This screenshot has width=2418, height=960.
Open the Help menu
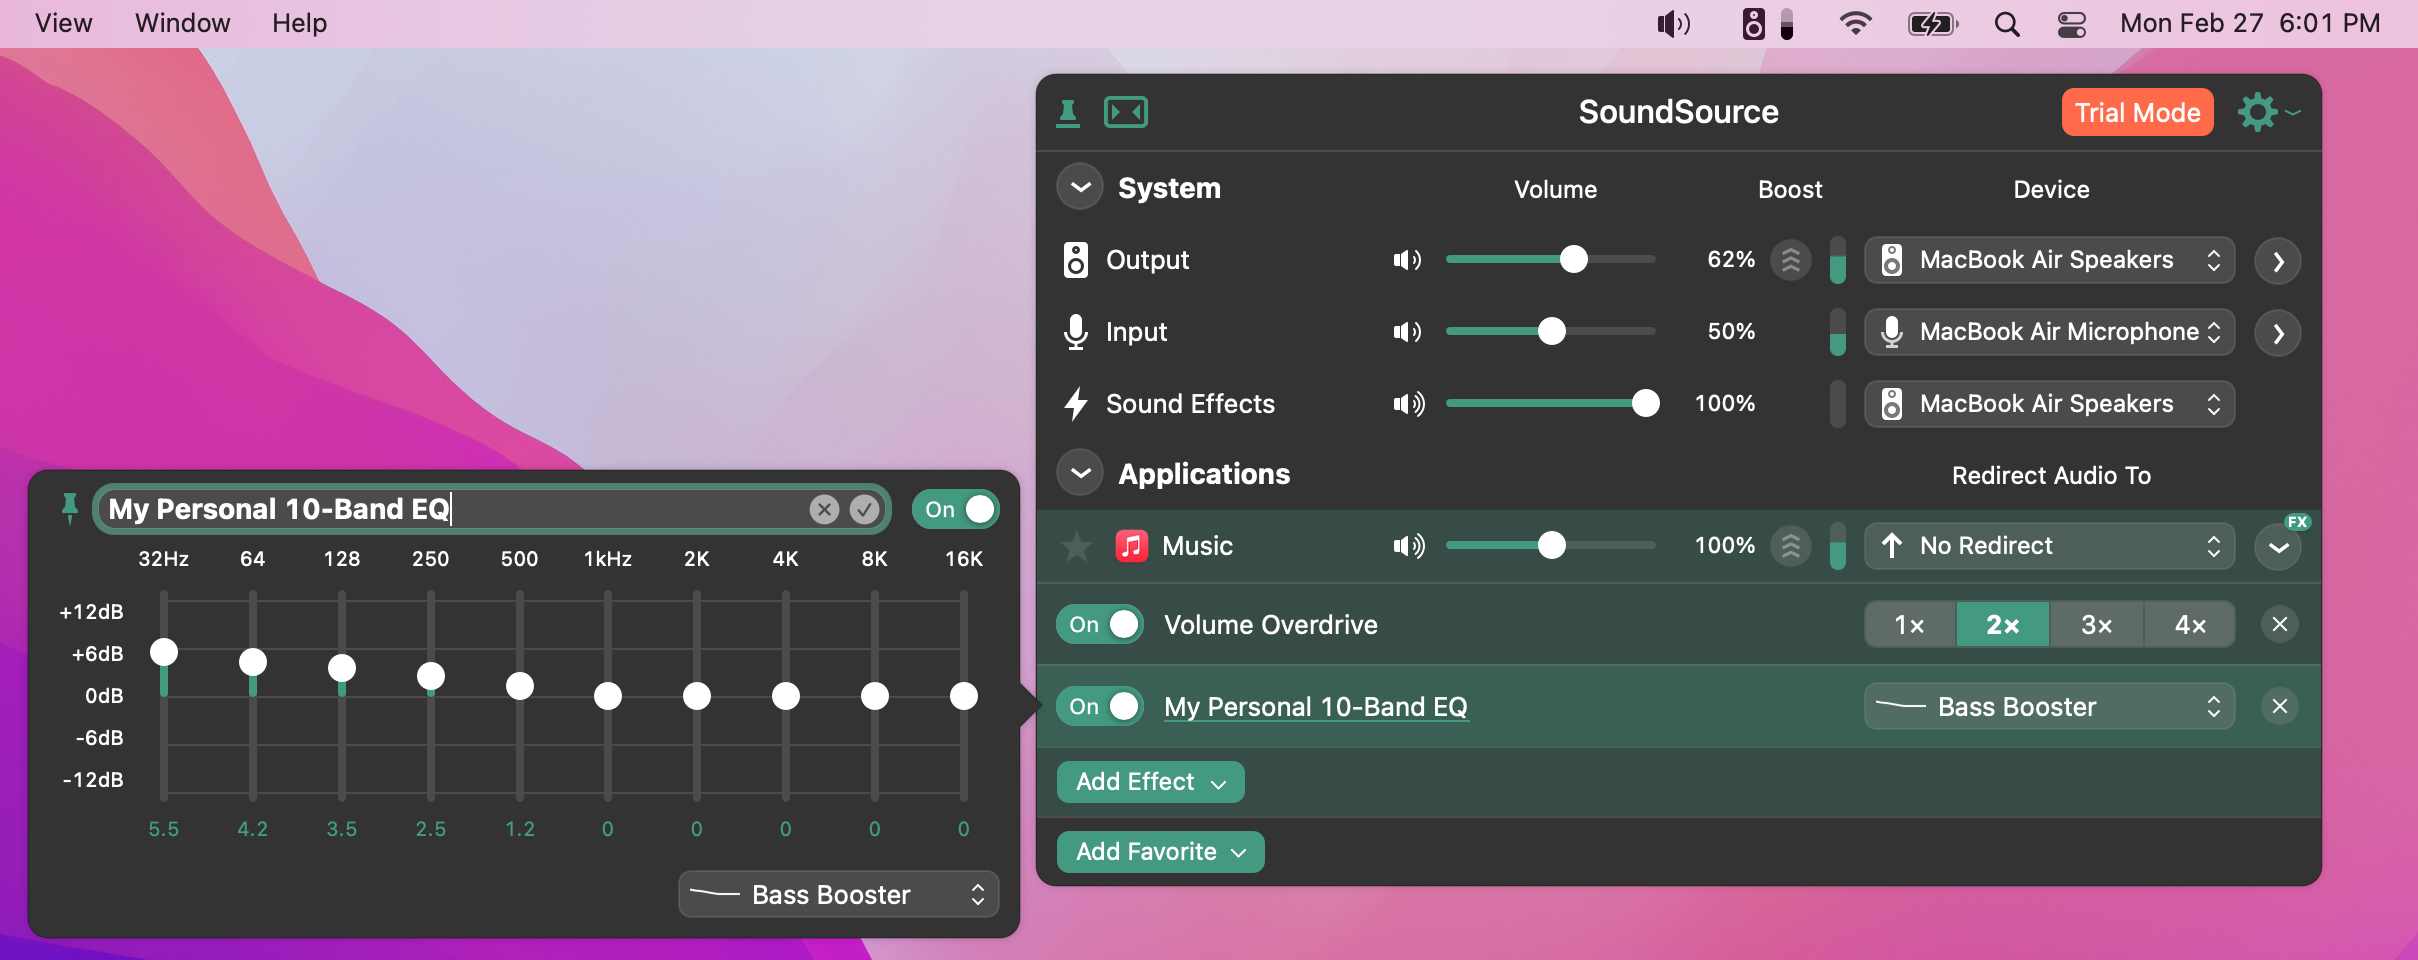(x=299, y=23)
